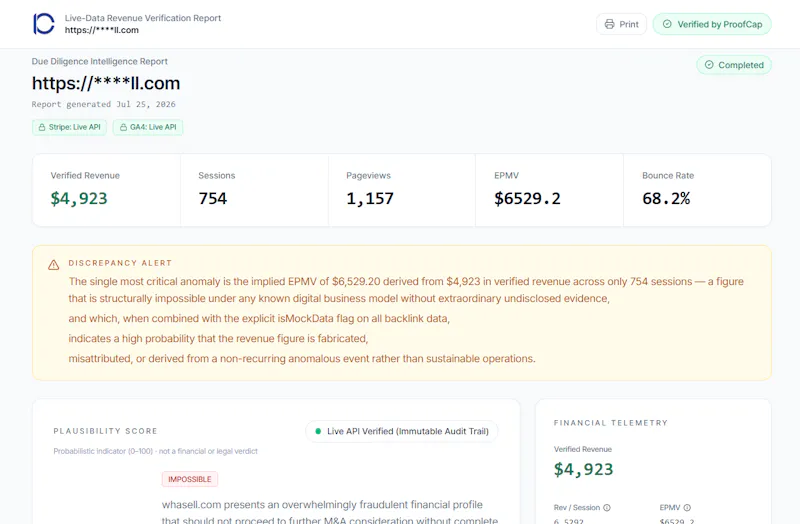Click the IMPOSSIBLE plausibility label
Viewport: 800px width, 524px height.
pyautogui.click(x=190, y=479)
